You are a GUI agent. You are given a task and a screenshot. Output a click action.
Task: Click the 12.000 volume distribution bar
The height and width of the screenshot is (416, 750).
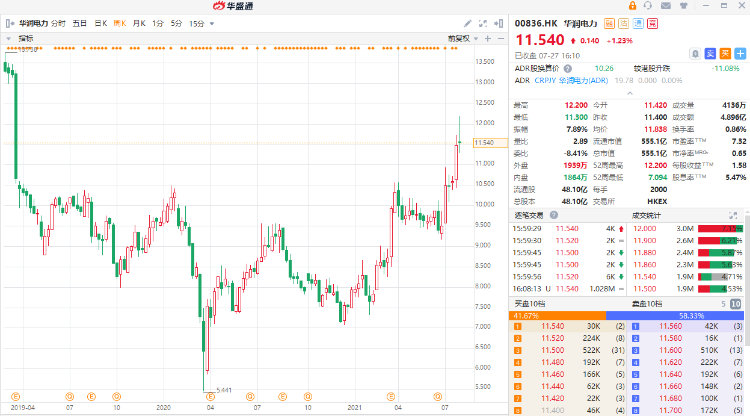click(x=720, y=229)
